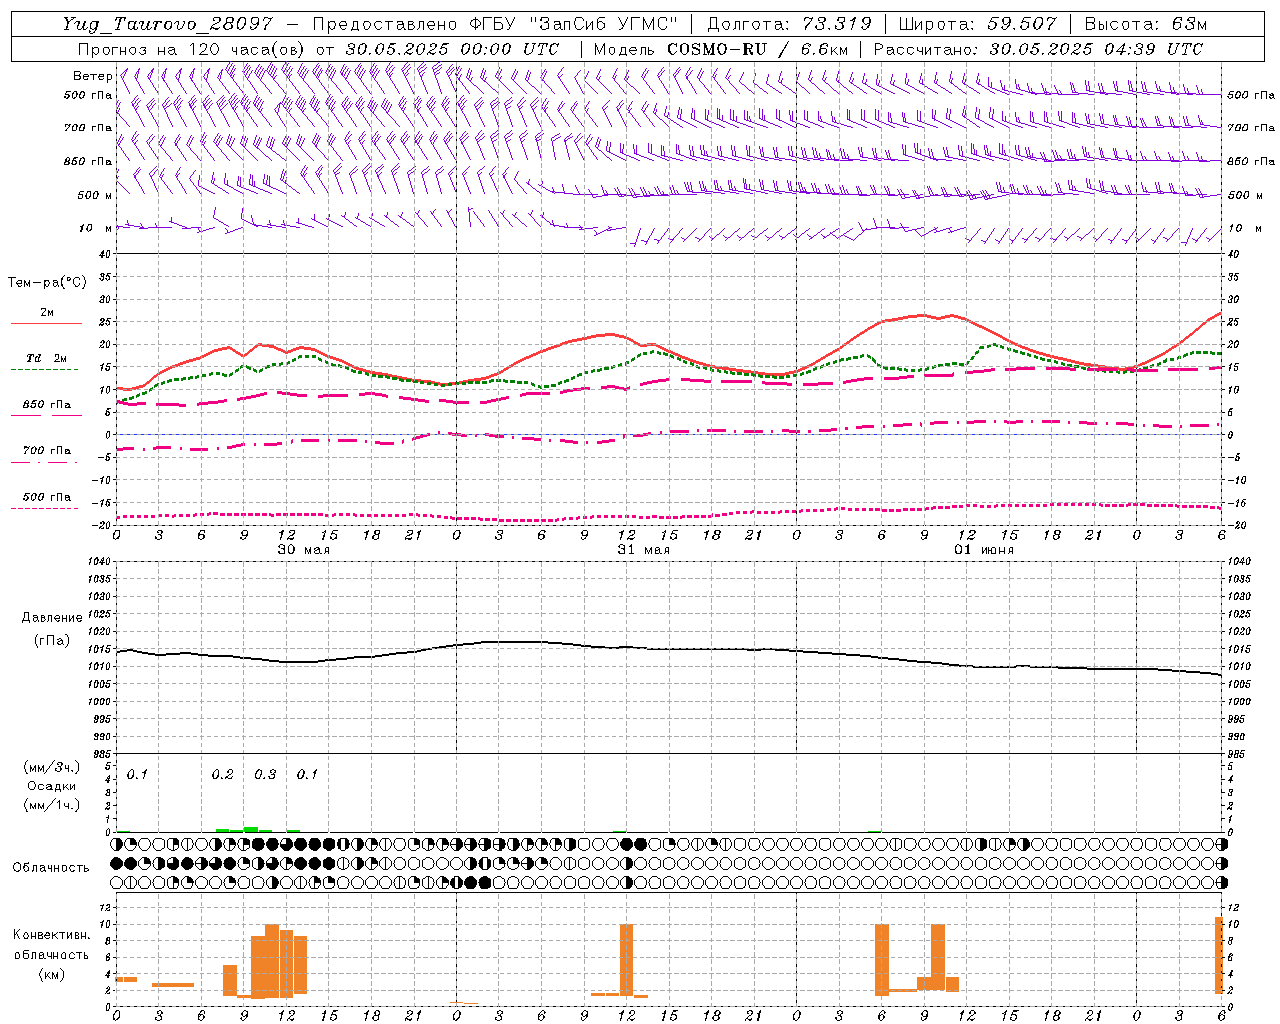Click the Конвективн. convective cloud label
This screenshot has width=1280, height=1024.
[x=51, y=935]
